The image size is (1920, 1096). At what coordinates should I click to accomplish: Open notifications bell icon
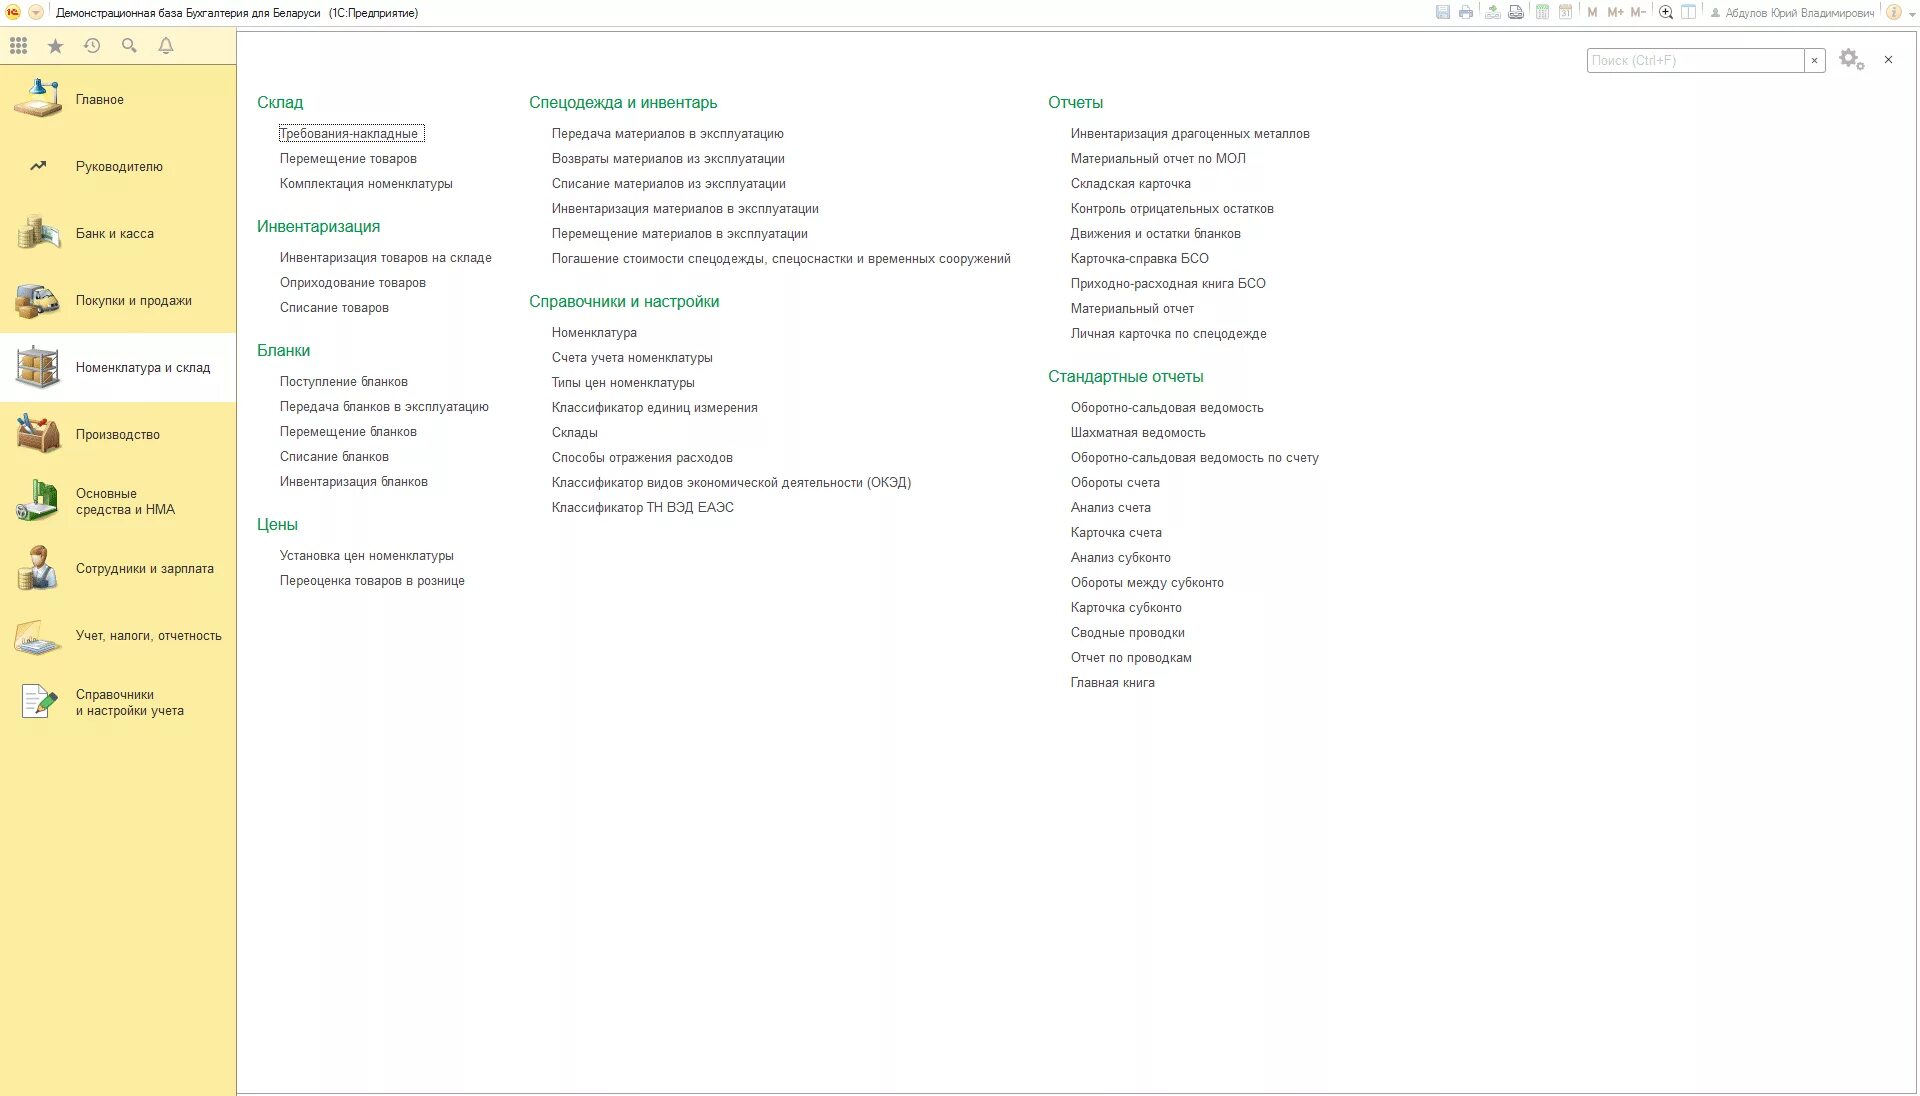166,46
